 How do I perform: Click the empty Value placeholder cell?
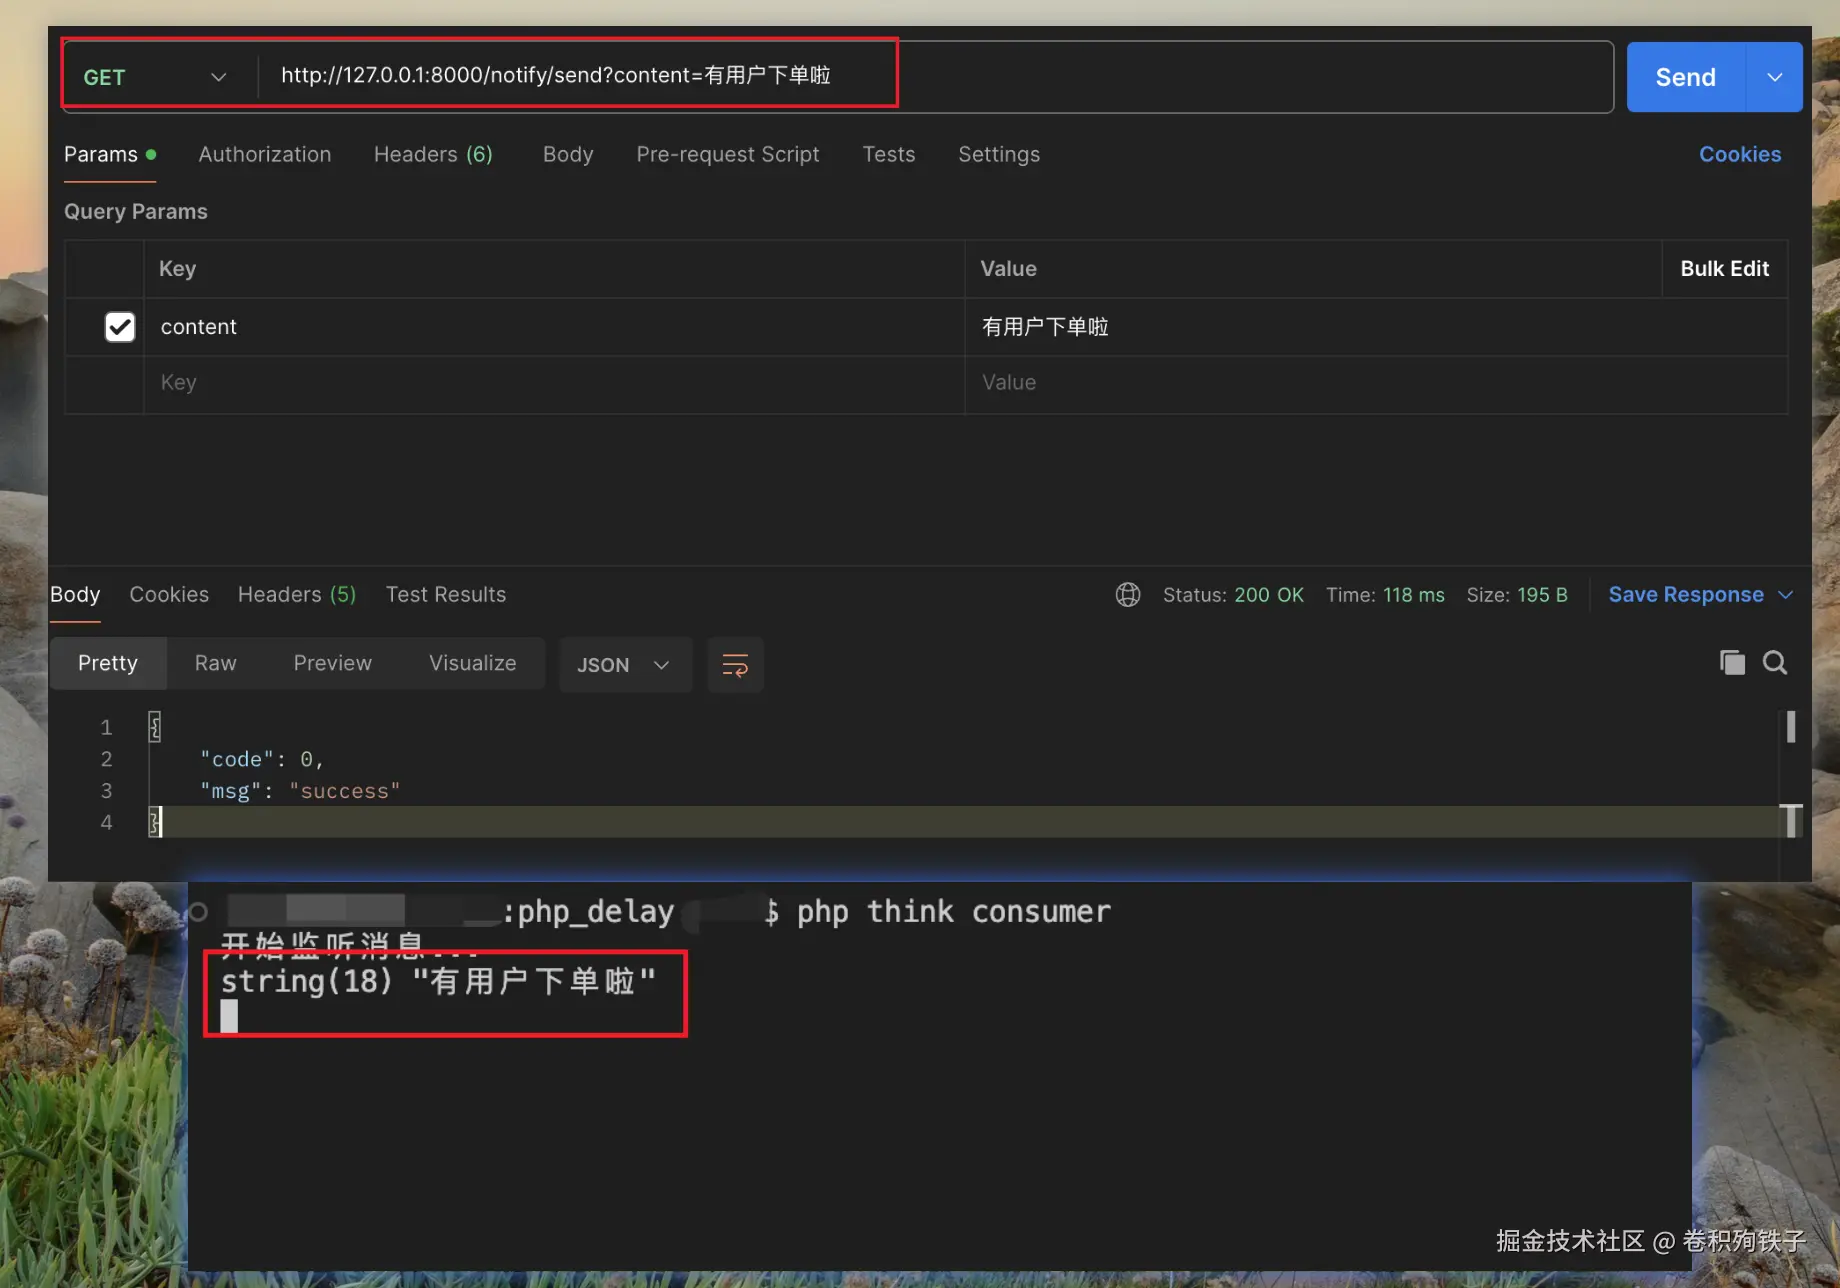click(x=1375, y=384)
